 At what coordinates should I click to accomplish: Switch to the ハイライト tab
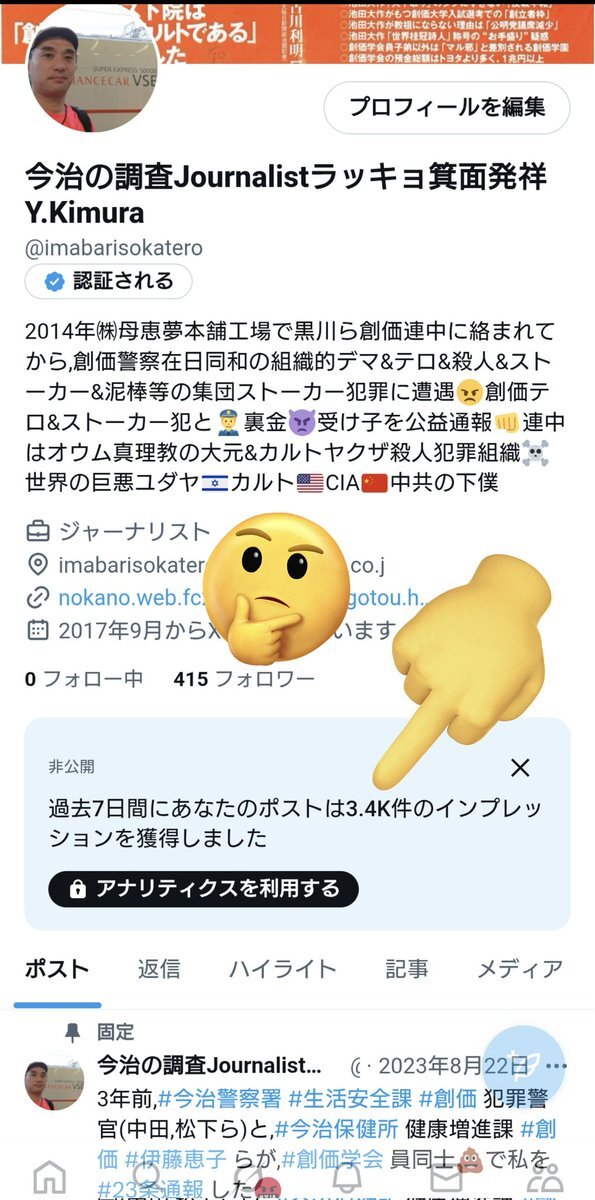283,968
